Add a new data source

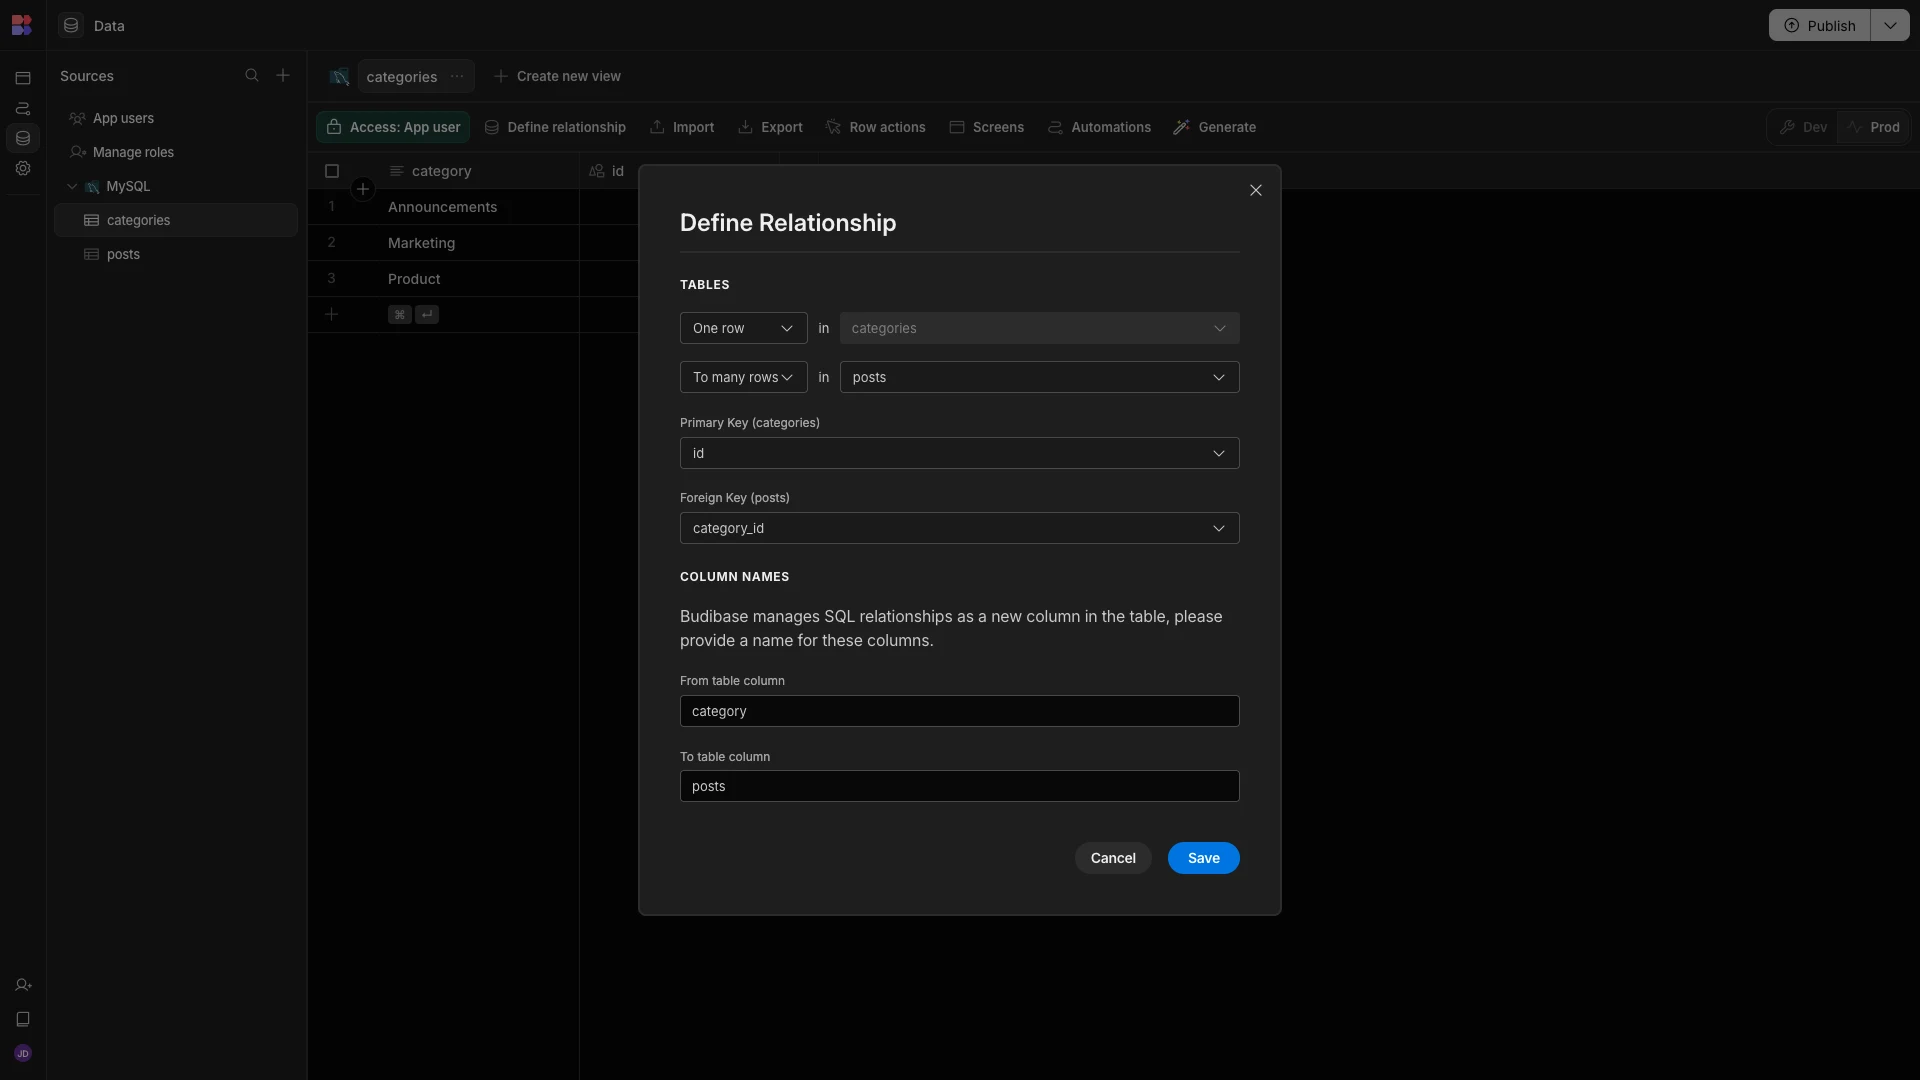click(283, 75)
